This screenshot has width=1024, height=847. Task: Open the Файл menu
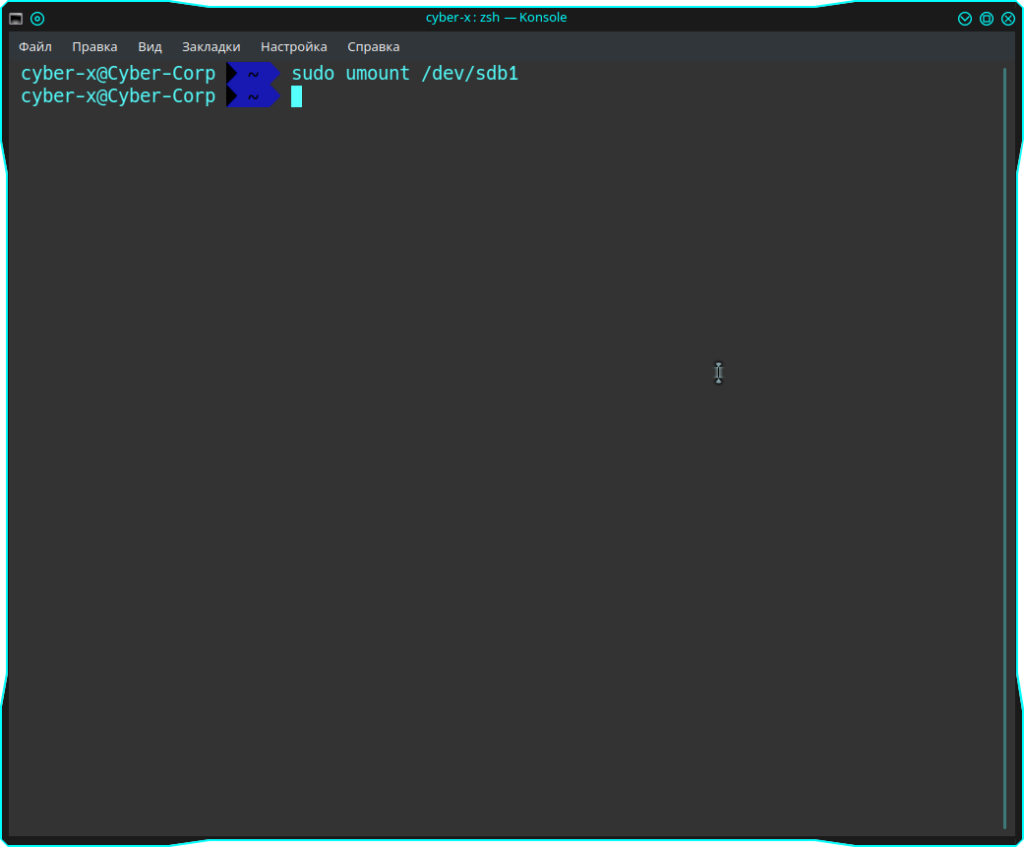tap(35, 47)
